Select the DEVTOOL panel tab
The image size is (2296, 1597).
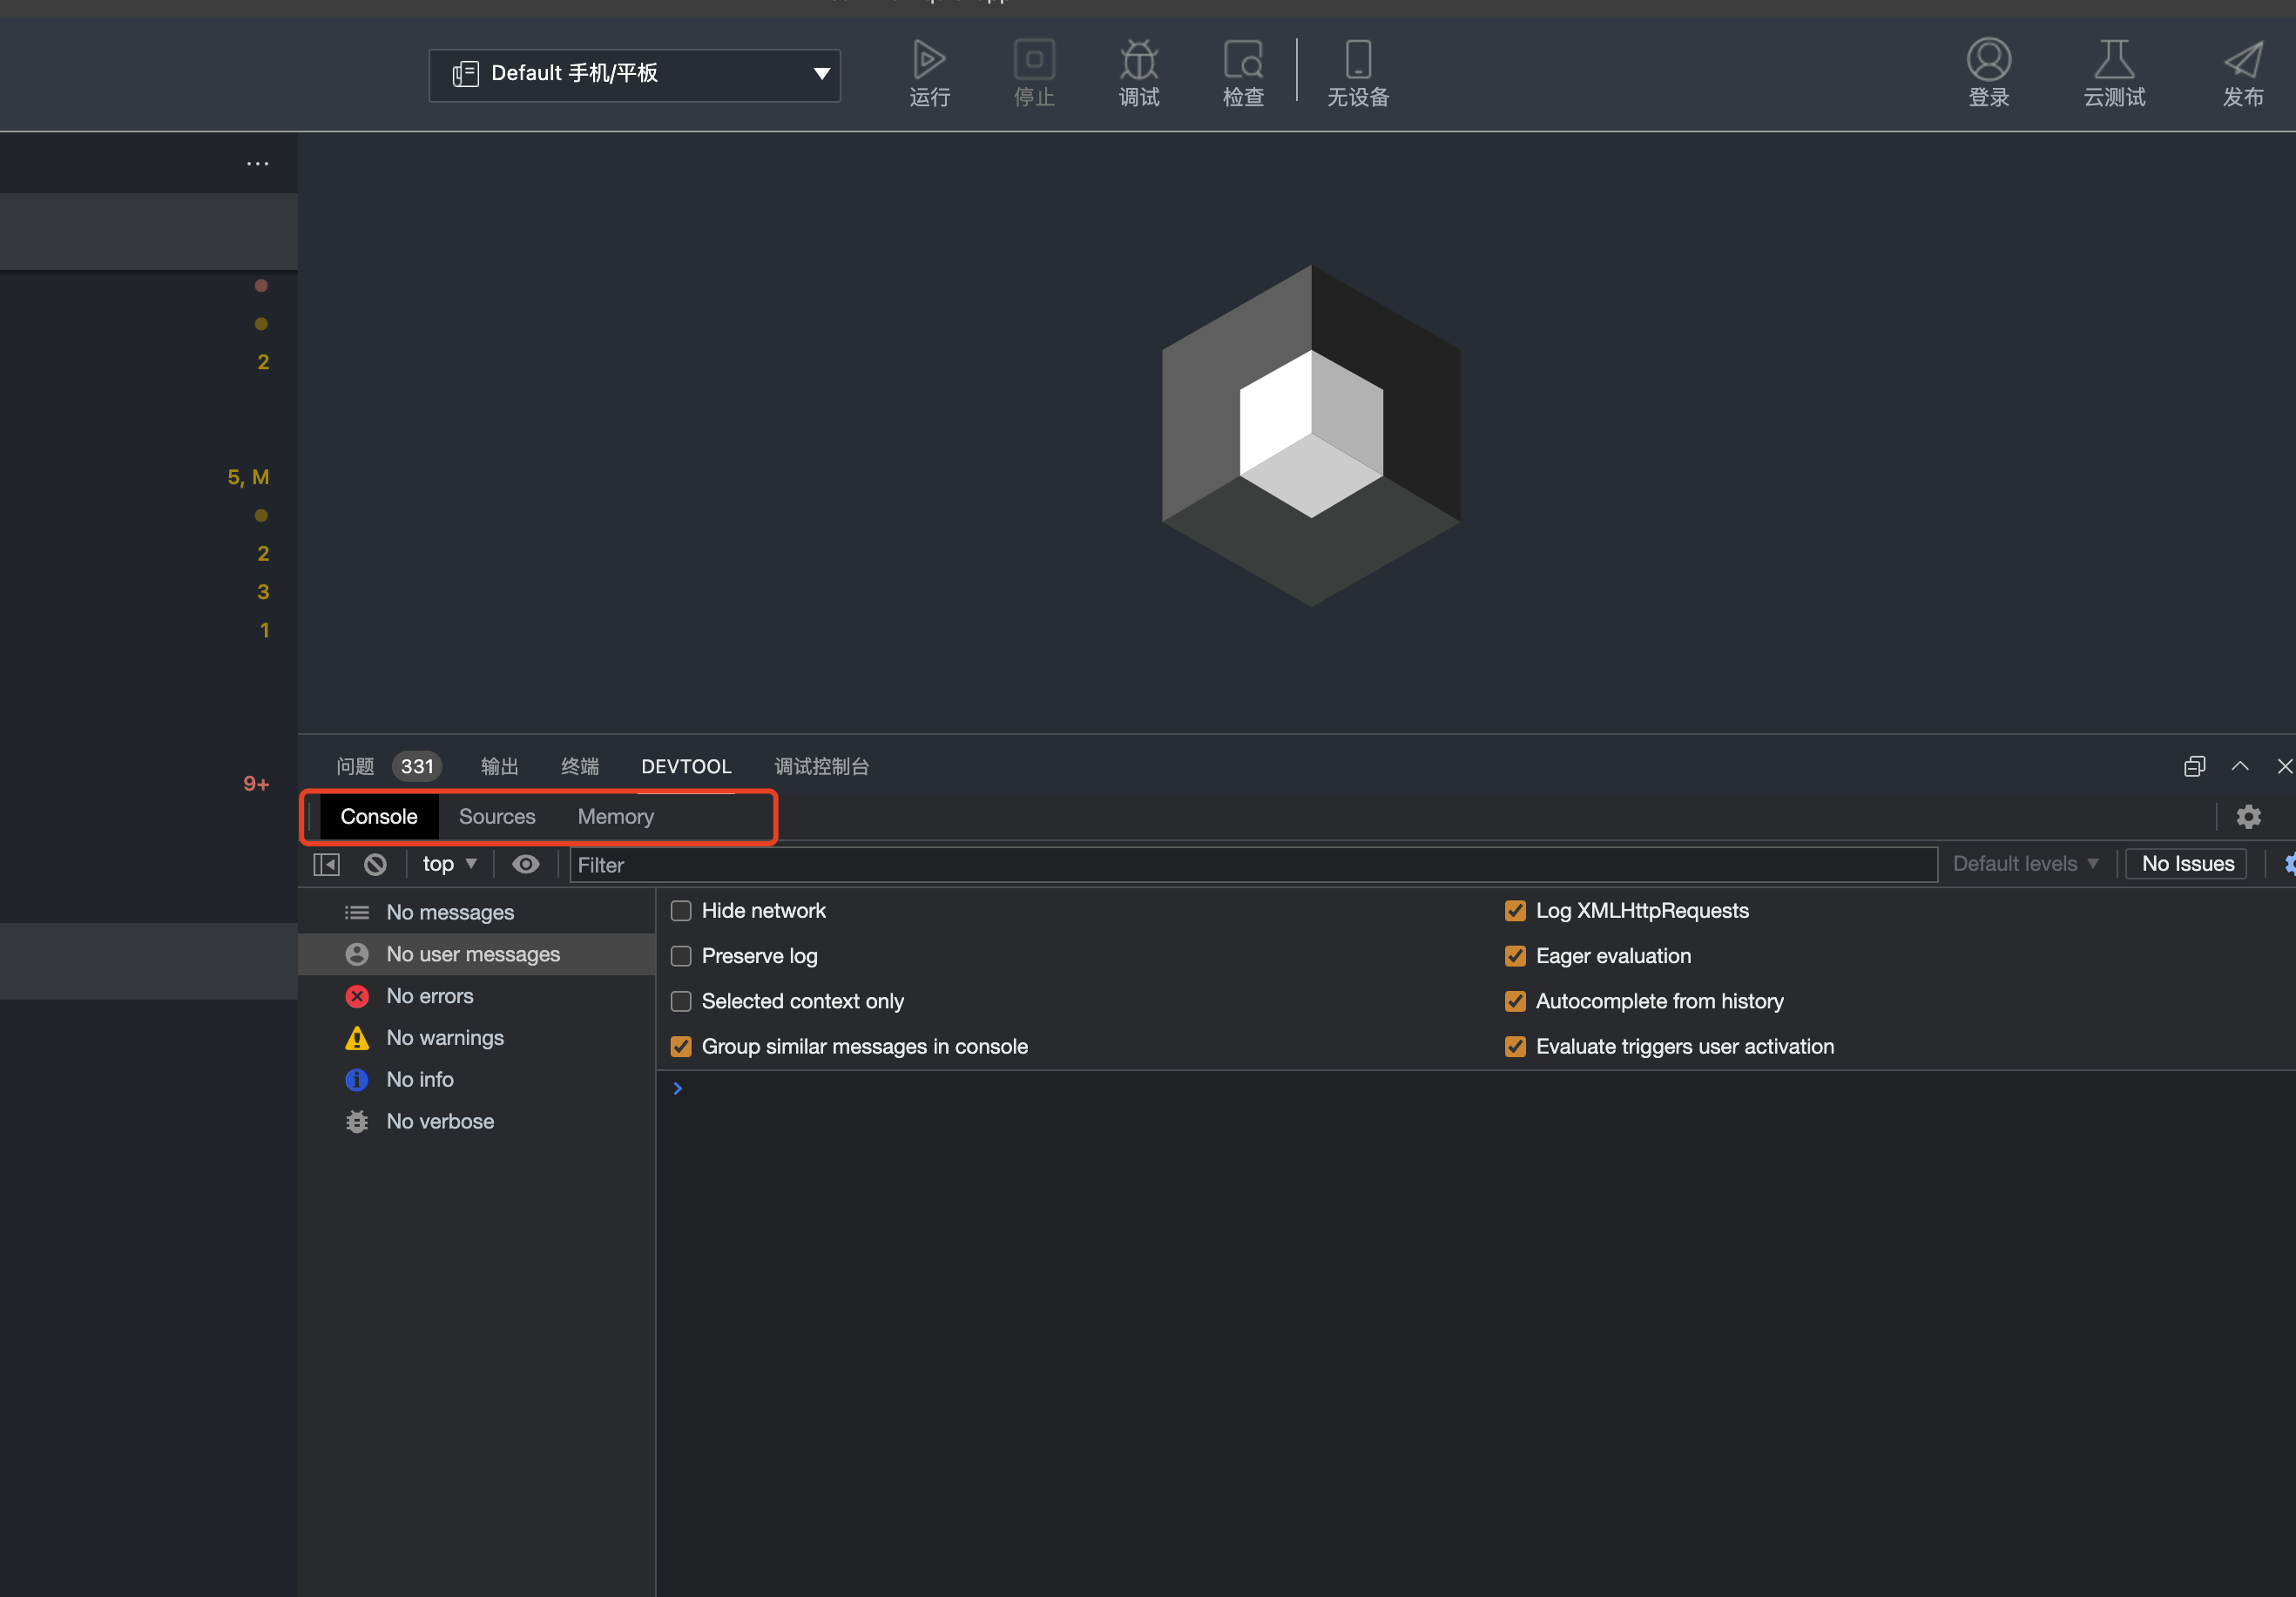[686, 767]
